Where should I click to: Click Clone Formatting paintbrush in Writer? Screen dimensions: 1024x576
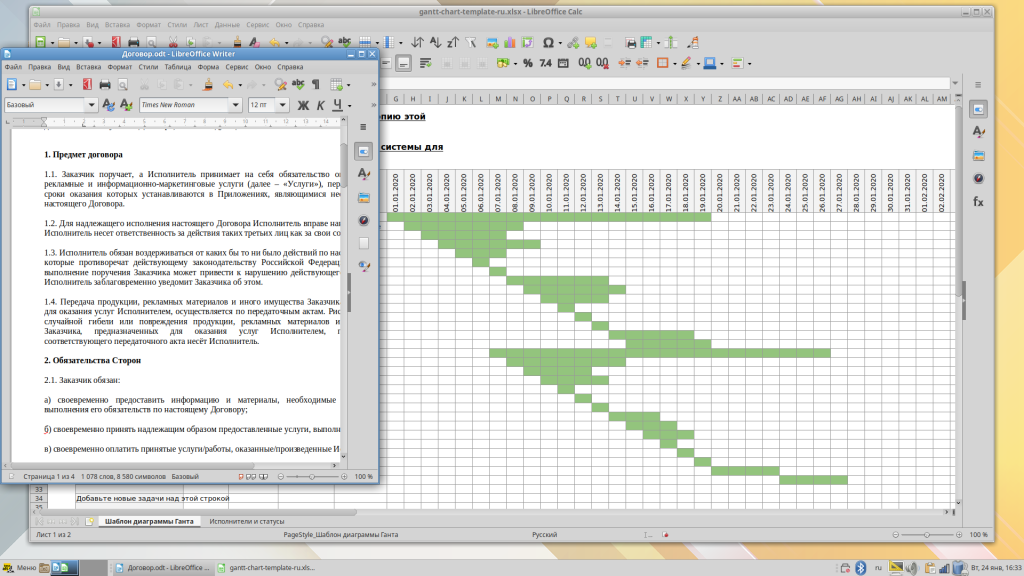tap(207, 85)
